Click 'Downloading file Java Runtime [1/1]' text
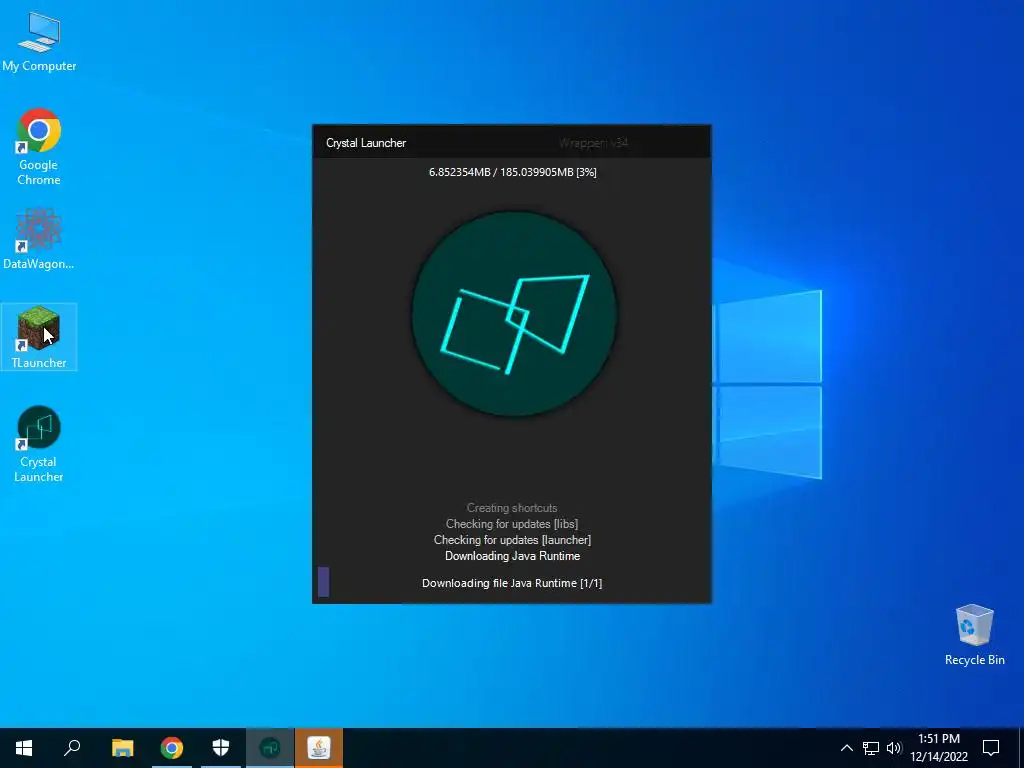 click(512, 583)
